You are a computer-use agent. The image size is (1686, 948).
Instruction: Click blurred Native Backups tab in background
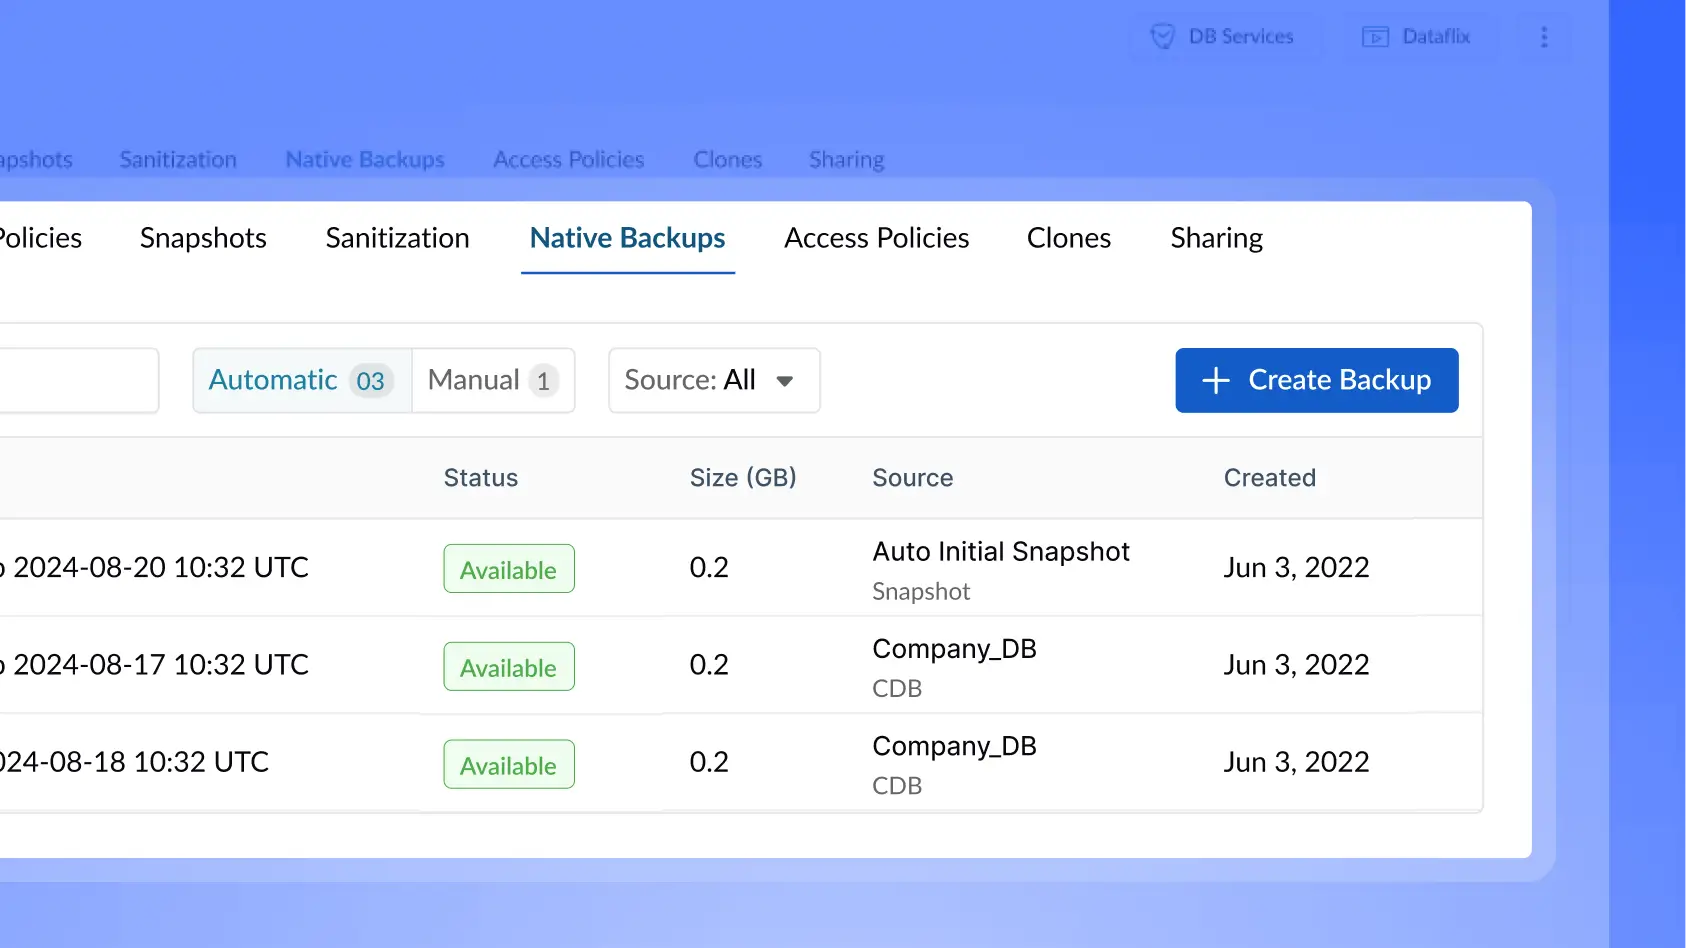(365, 160)
